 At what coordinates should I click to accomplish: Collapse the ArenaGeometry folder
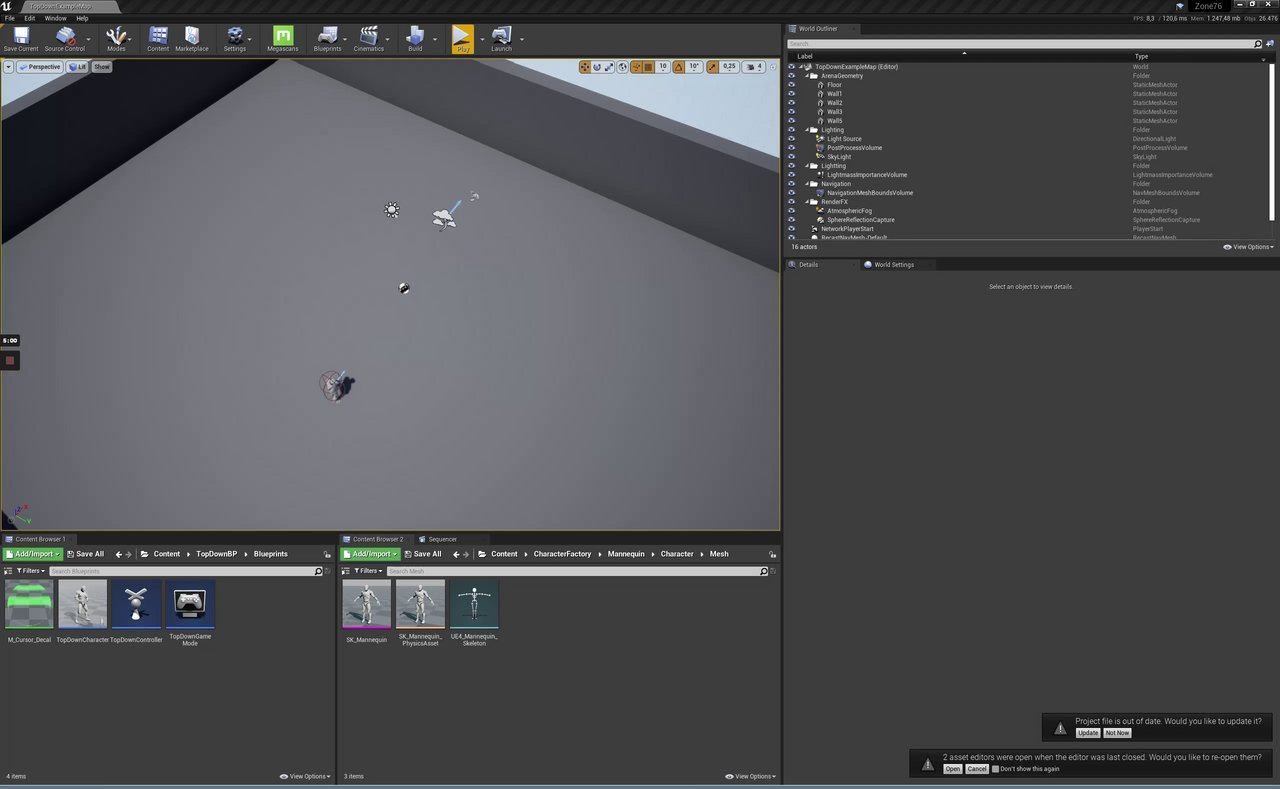tap(808, 76)
